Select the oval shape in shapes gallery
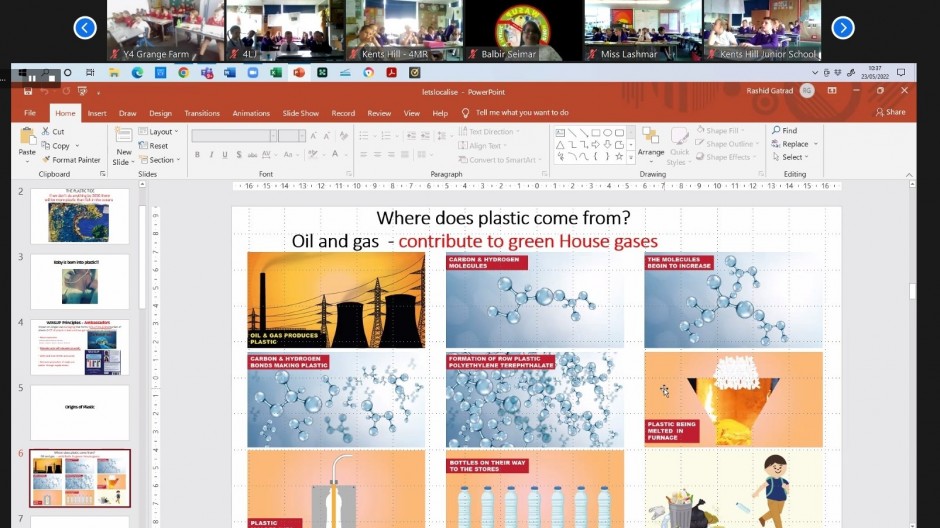940x528 pixels. pos(607,132)
